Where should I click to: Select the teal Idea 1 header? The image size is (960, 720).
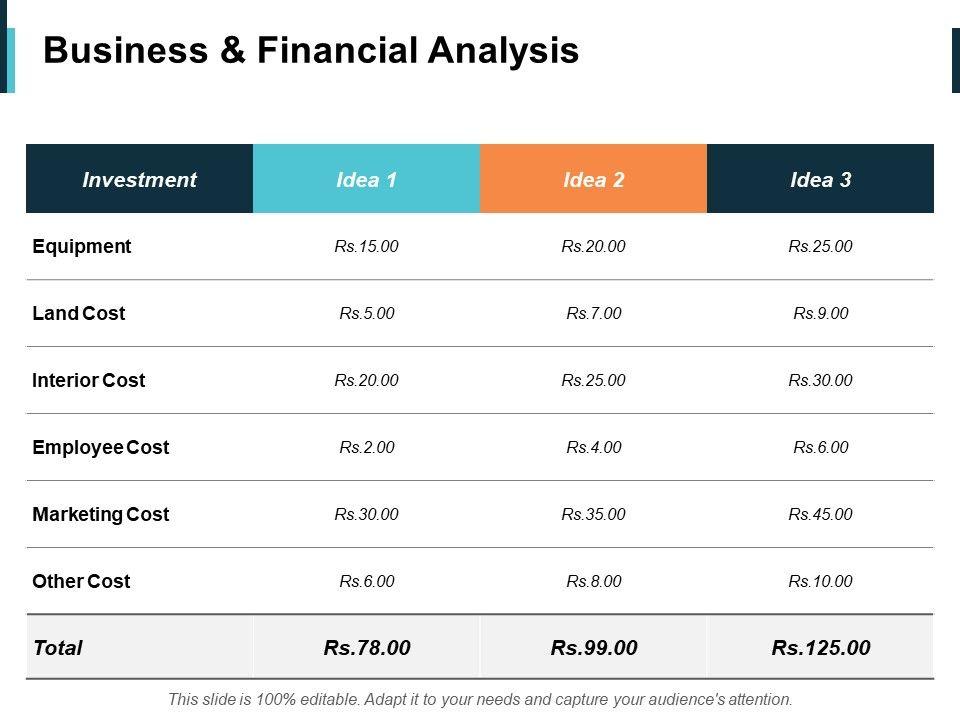click(x=367, y=180)
